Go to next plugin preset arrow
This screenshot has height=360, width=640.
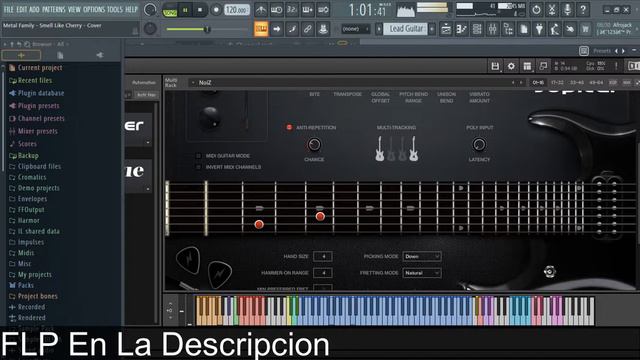pyautogui.click(x=623, y=51)
